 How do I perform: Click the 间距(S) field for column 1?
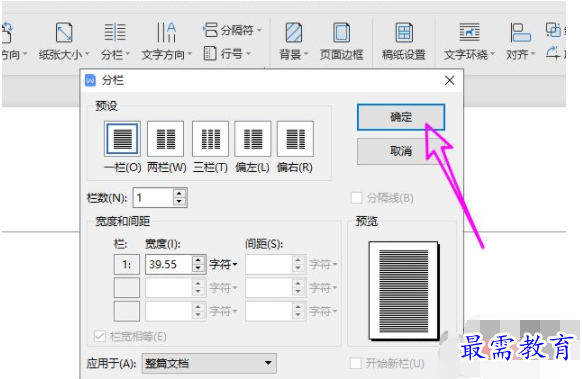(269, 264)
